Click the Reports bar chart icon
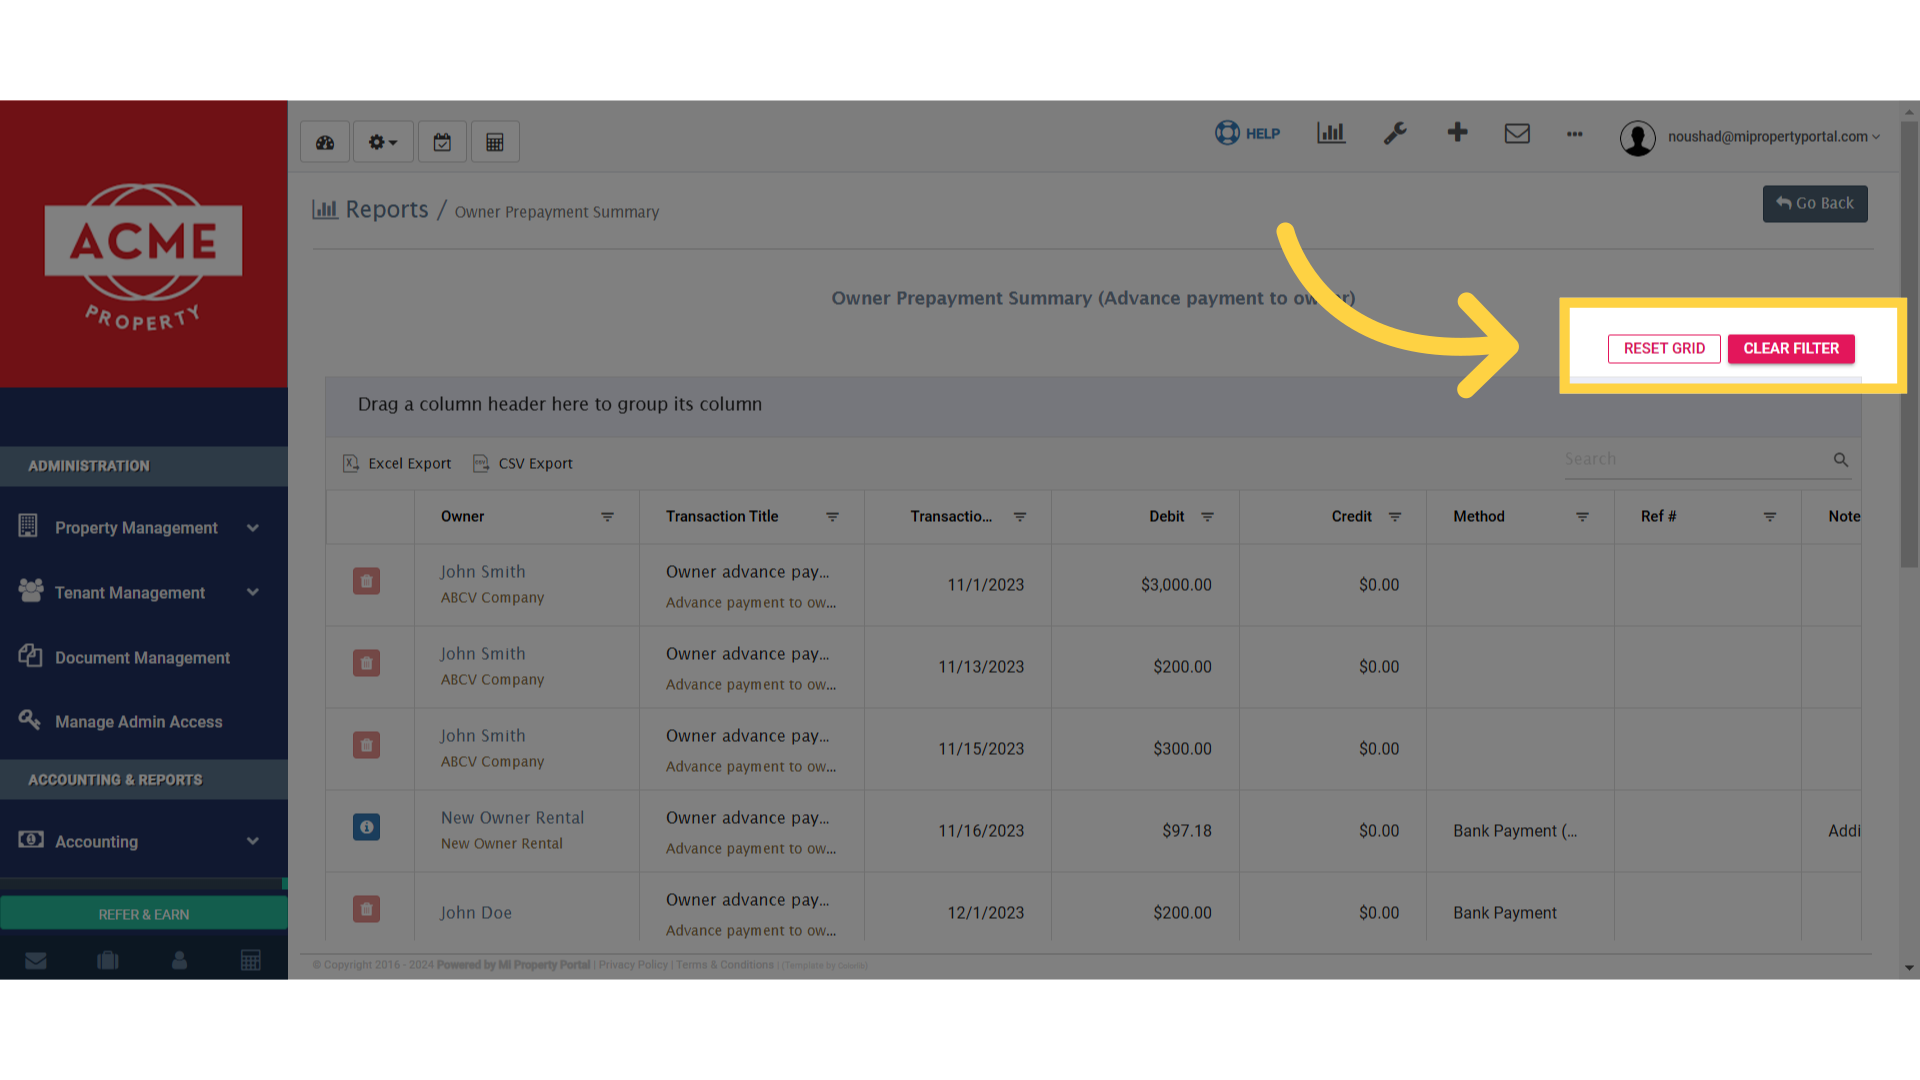 click(x=1330, y=133)
